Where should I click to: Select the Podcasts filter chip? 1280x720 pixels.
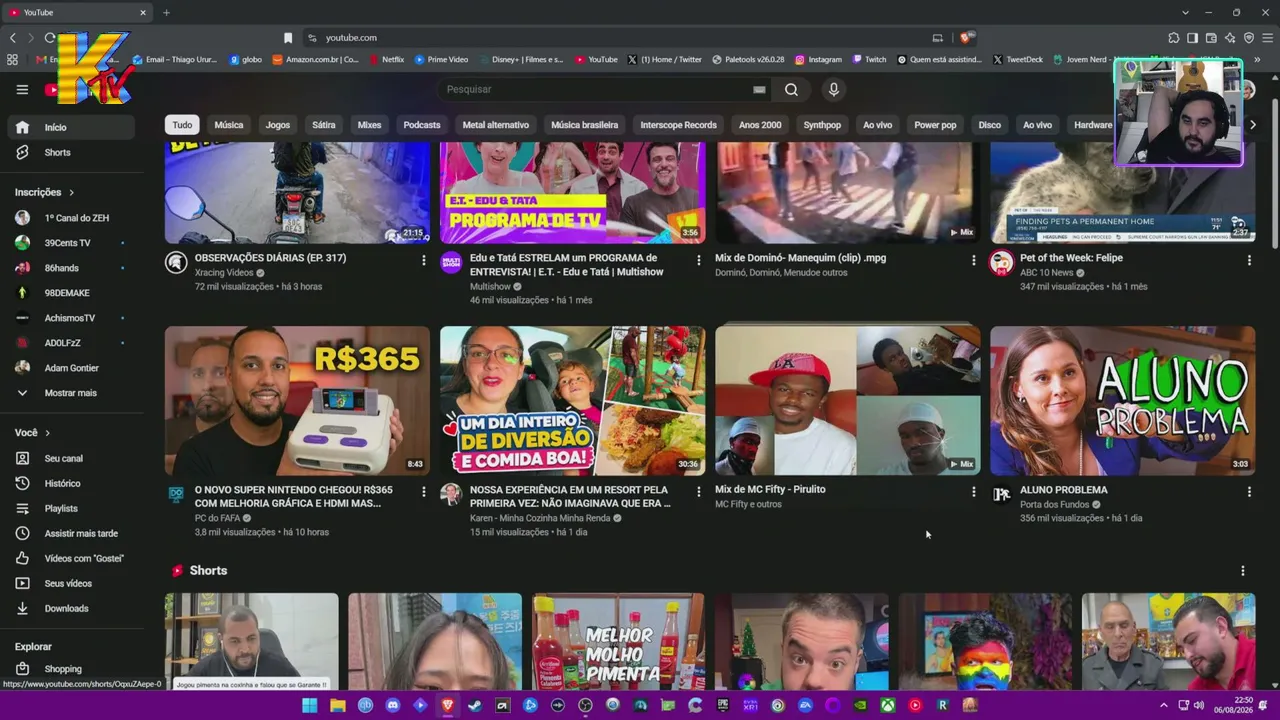tap(422, 125)
